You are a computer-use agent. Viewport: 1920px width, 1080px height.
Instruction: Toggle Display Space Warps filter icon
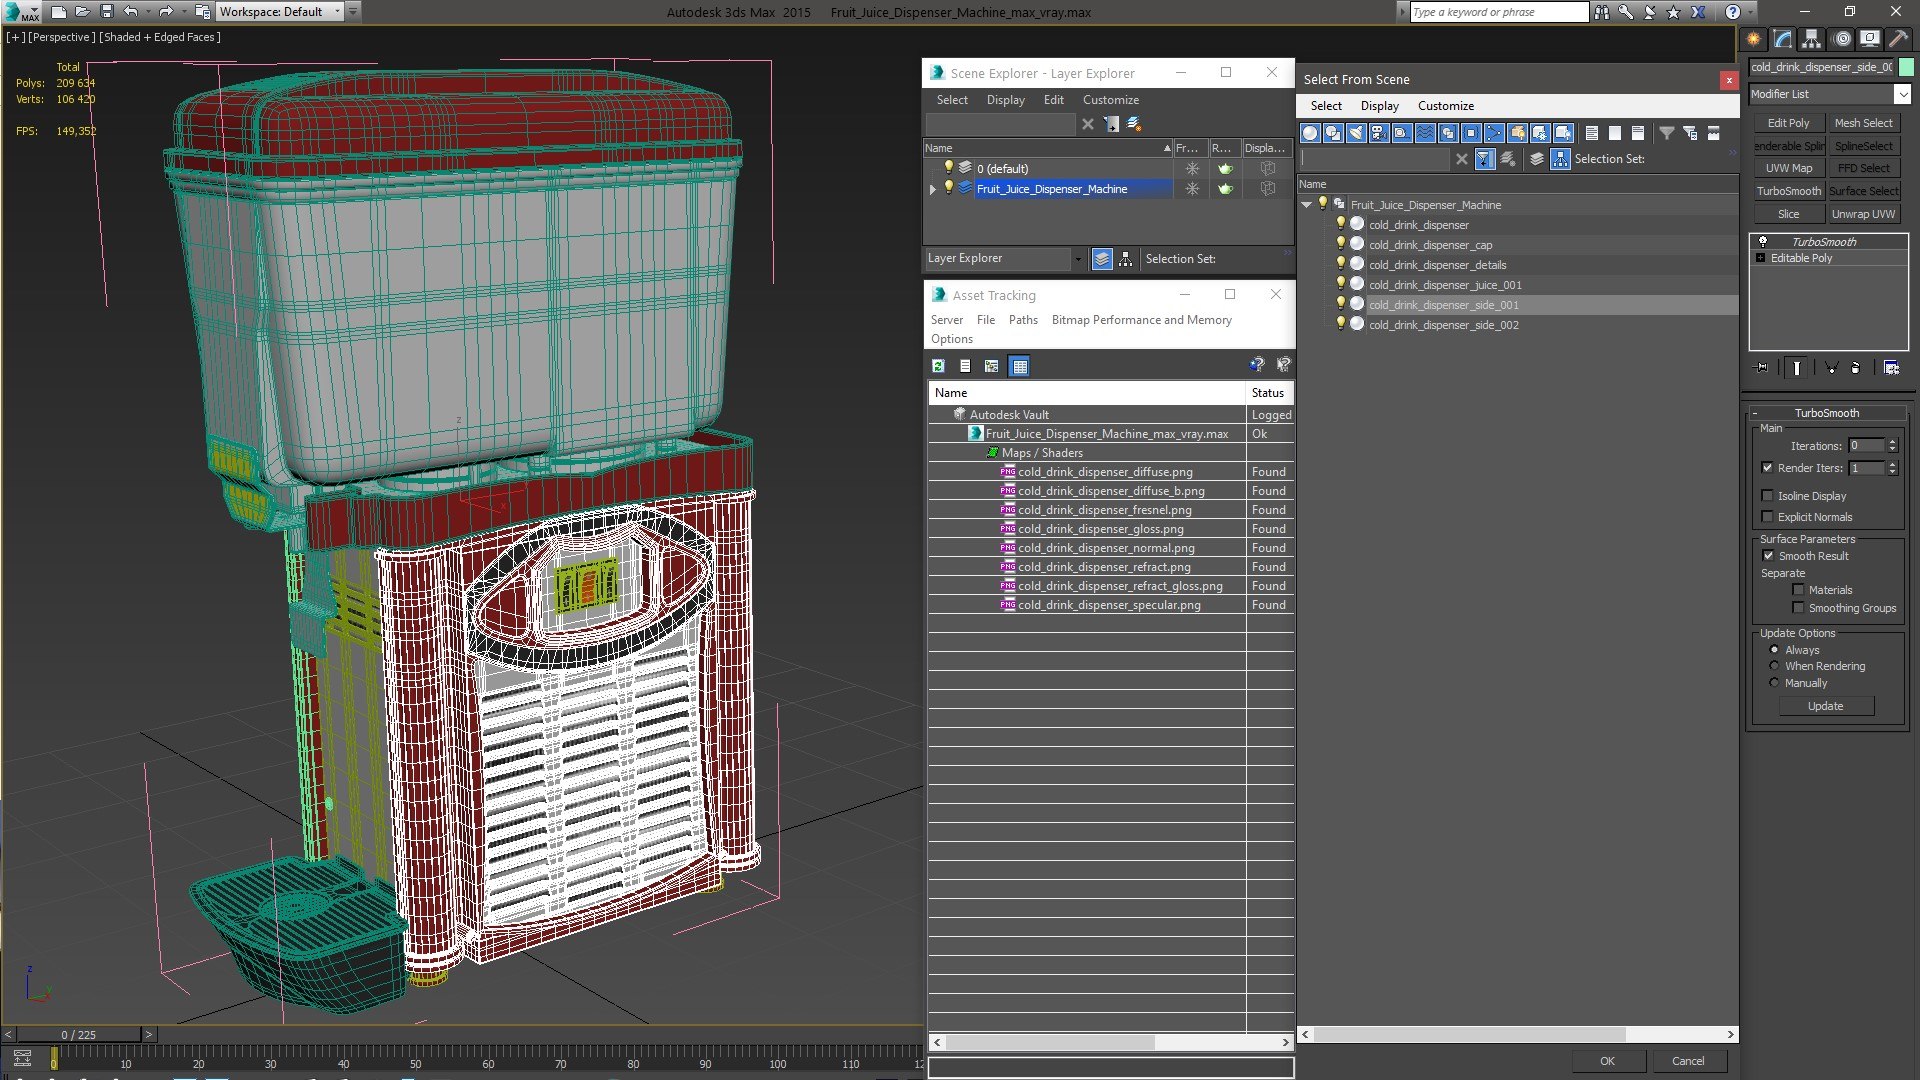[x=1425, y=133]
